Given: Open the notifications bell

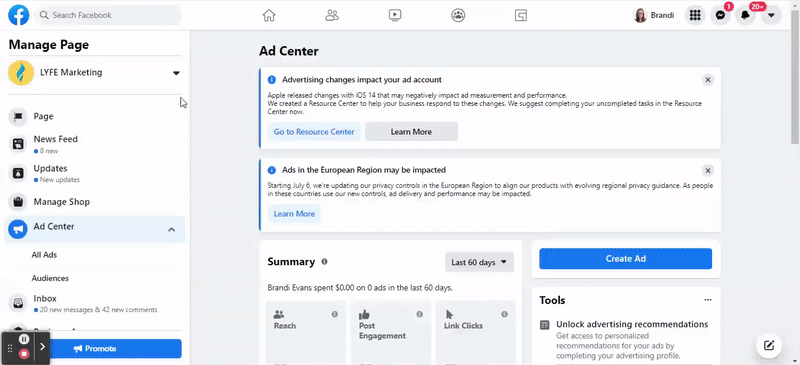Looking at the screenshot, I should point(745,15).
